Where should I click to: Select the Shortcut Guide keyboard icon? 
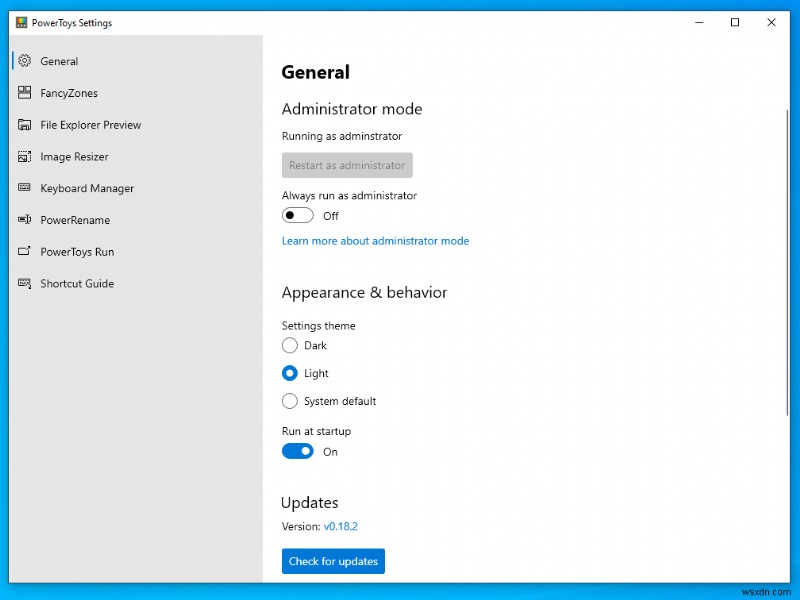(27, 284)
